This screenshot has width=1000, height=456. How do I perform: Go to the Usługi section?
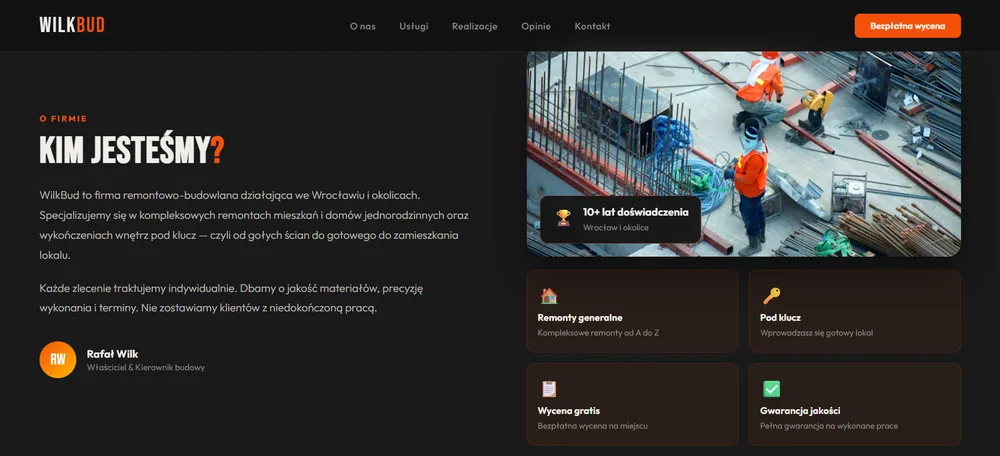[414, 26]
